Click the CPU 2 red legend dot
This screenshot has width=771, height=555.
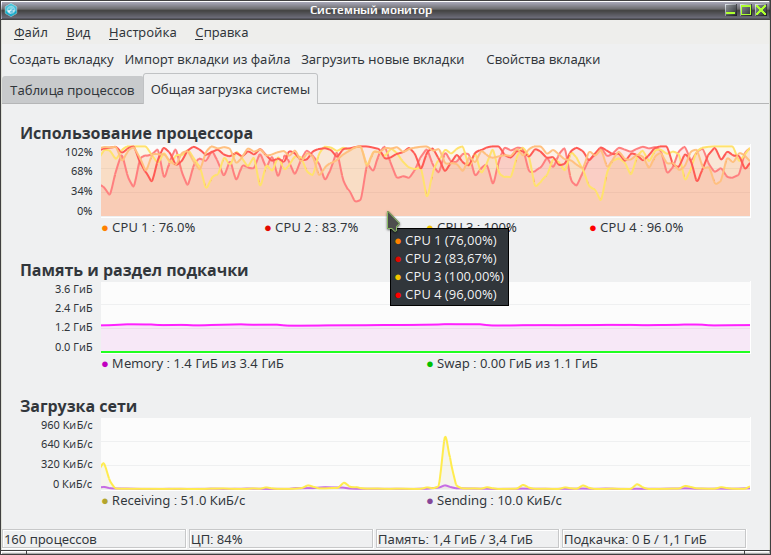[x=267, y=229]
